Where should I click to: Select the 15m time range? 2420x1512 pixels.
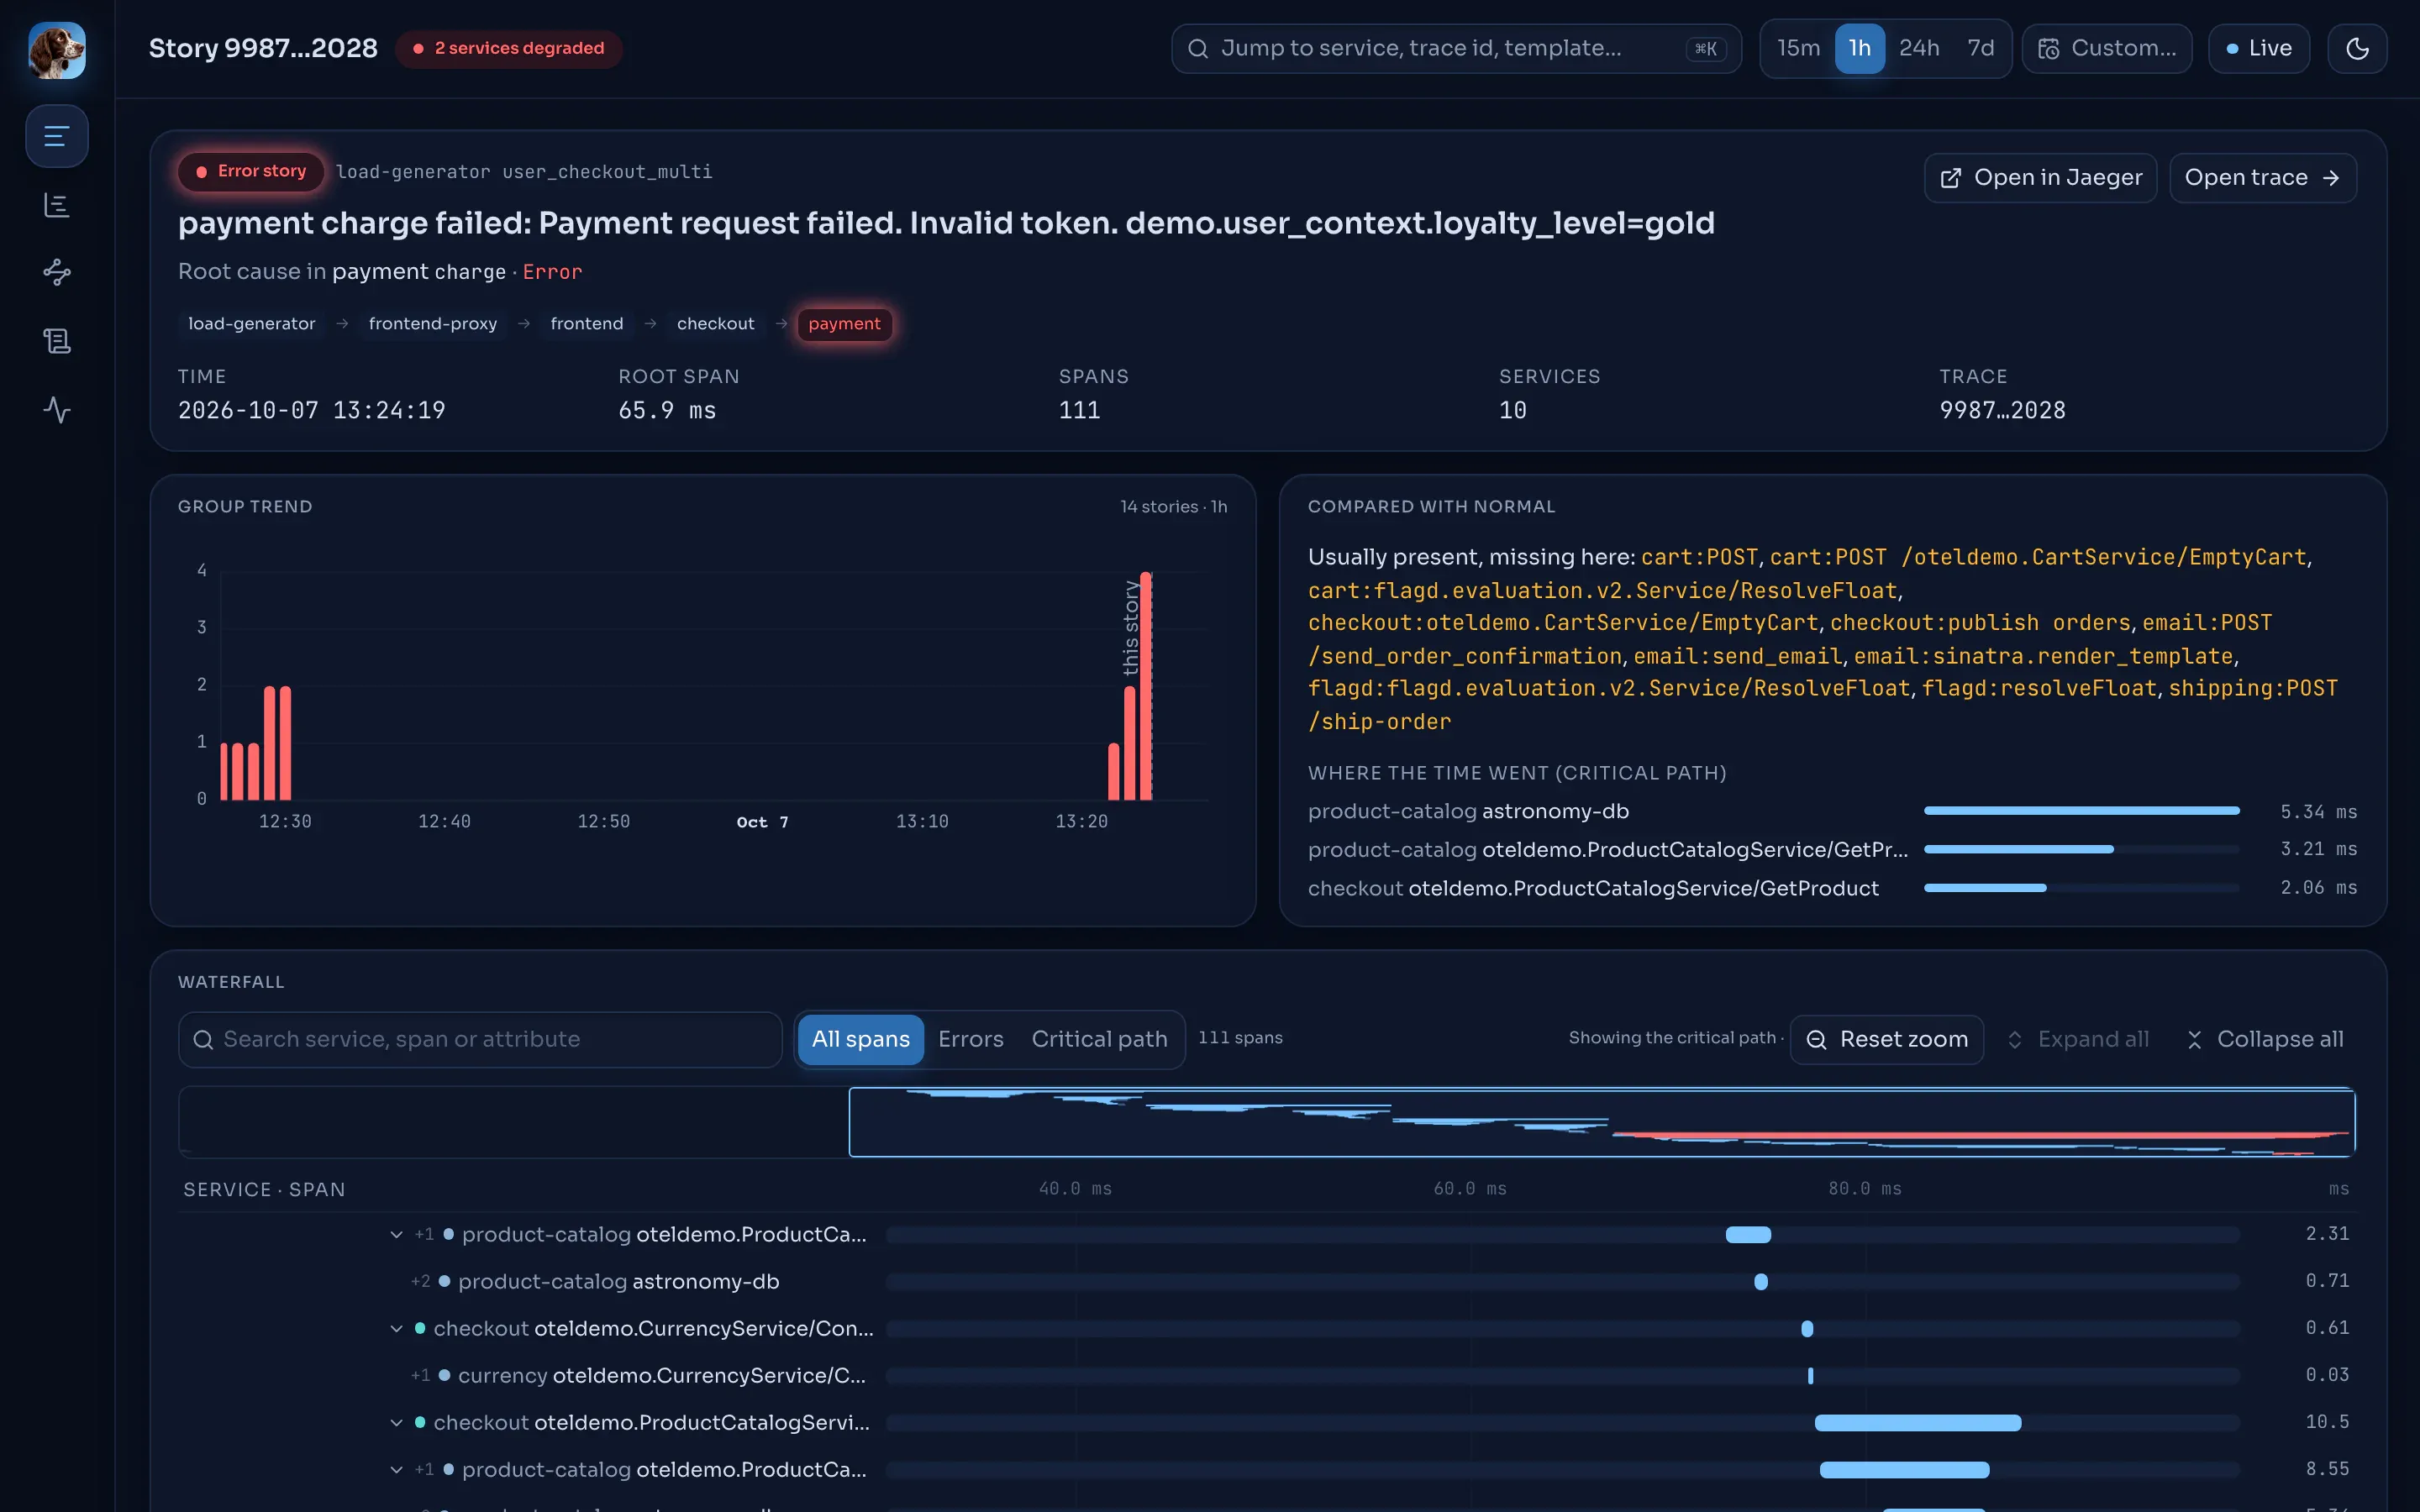coord(1798,48)
